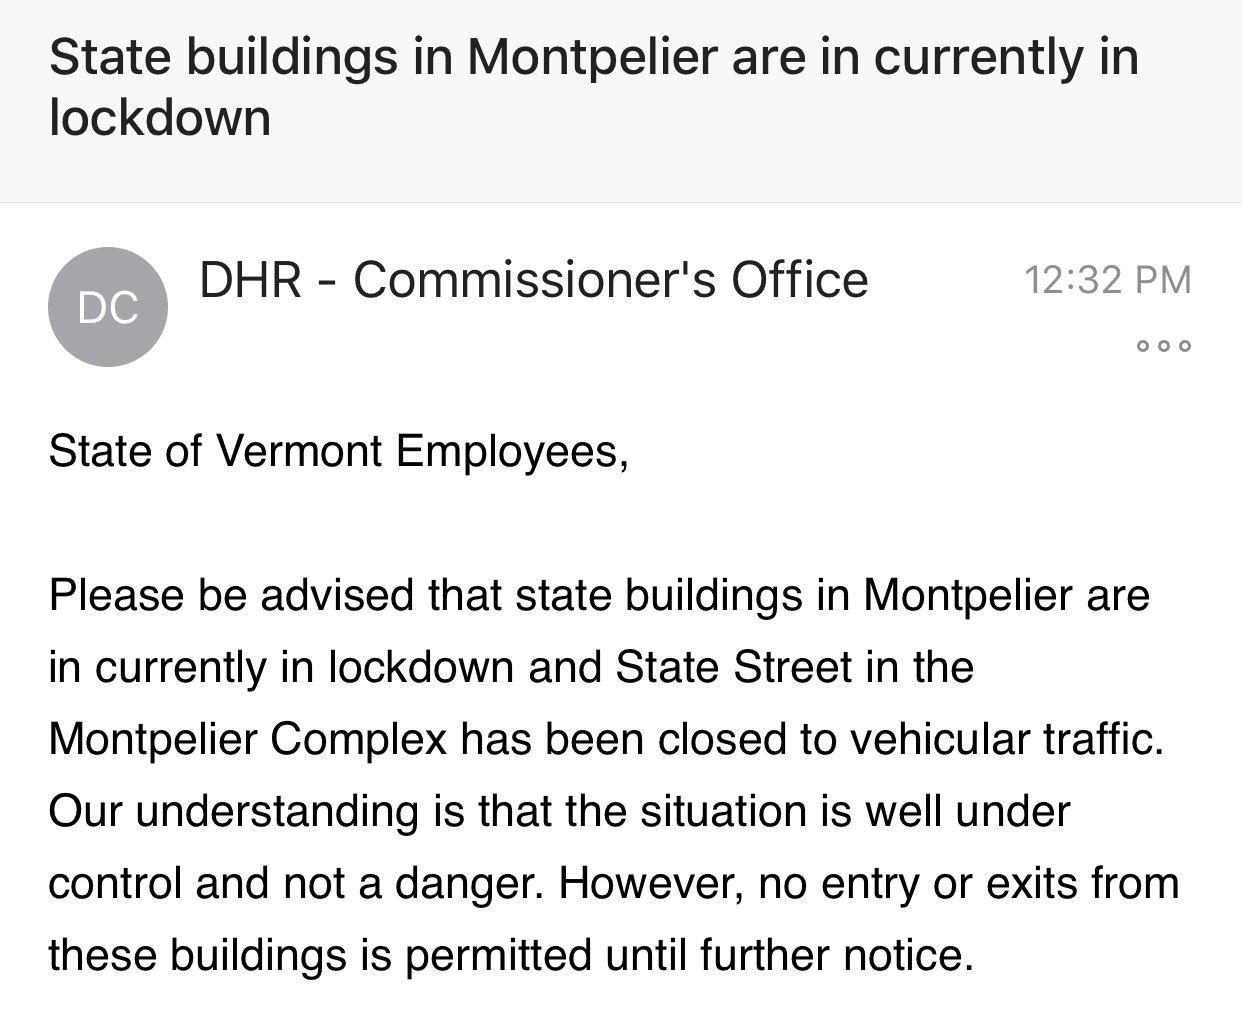Image resolution: width=1242 pixels, height=1009 pixels.
Task: Select the sender name DHR - Commissioner's Office
Action: [x=534, y=279]
